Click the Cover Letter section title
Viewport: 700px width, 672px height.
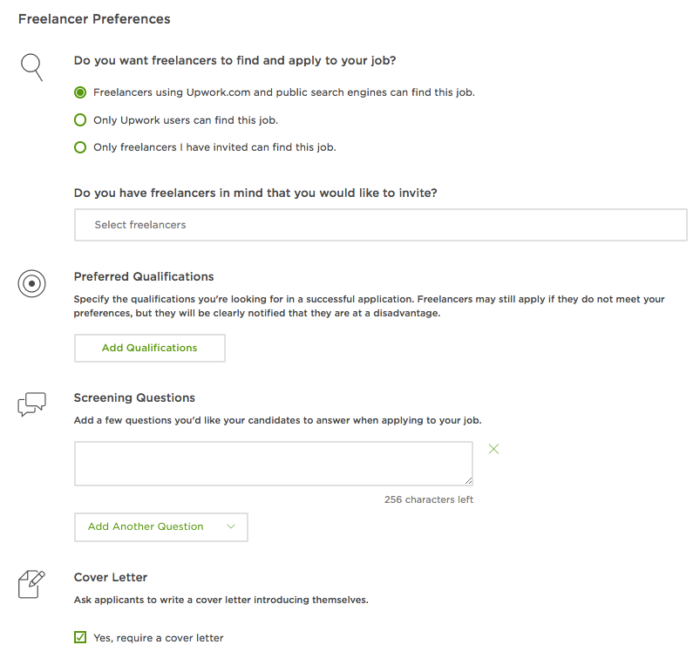110,577
